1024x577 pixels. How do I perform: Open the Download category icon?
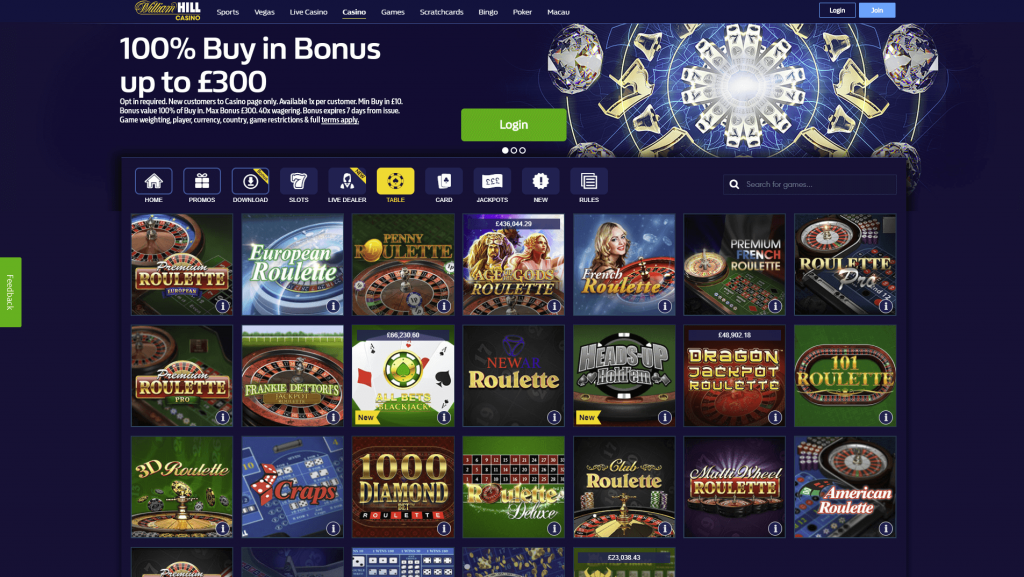250,181
